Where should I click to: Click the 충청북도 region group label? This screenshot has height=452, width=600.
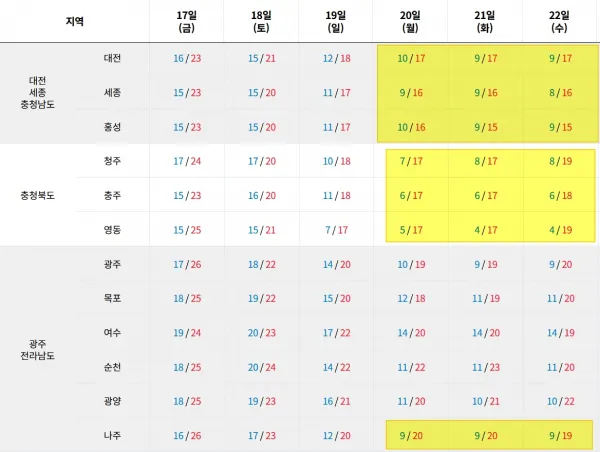tap(37, 195)
